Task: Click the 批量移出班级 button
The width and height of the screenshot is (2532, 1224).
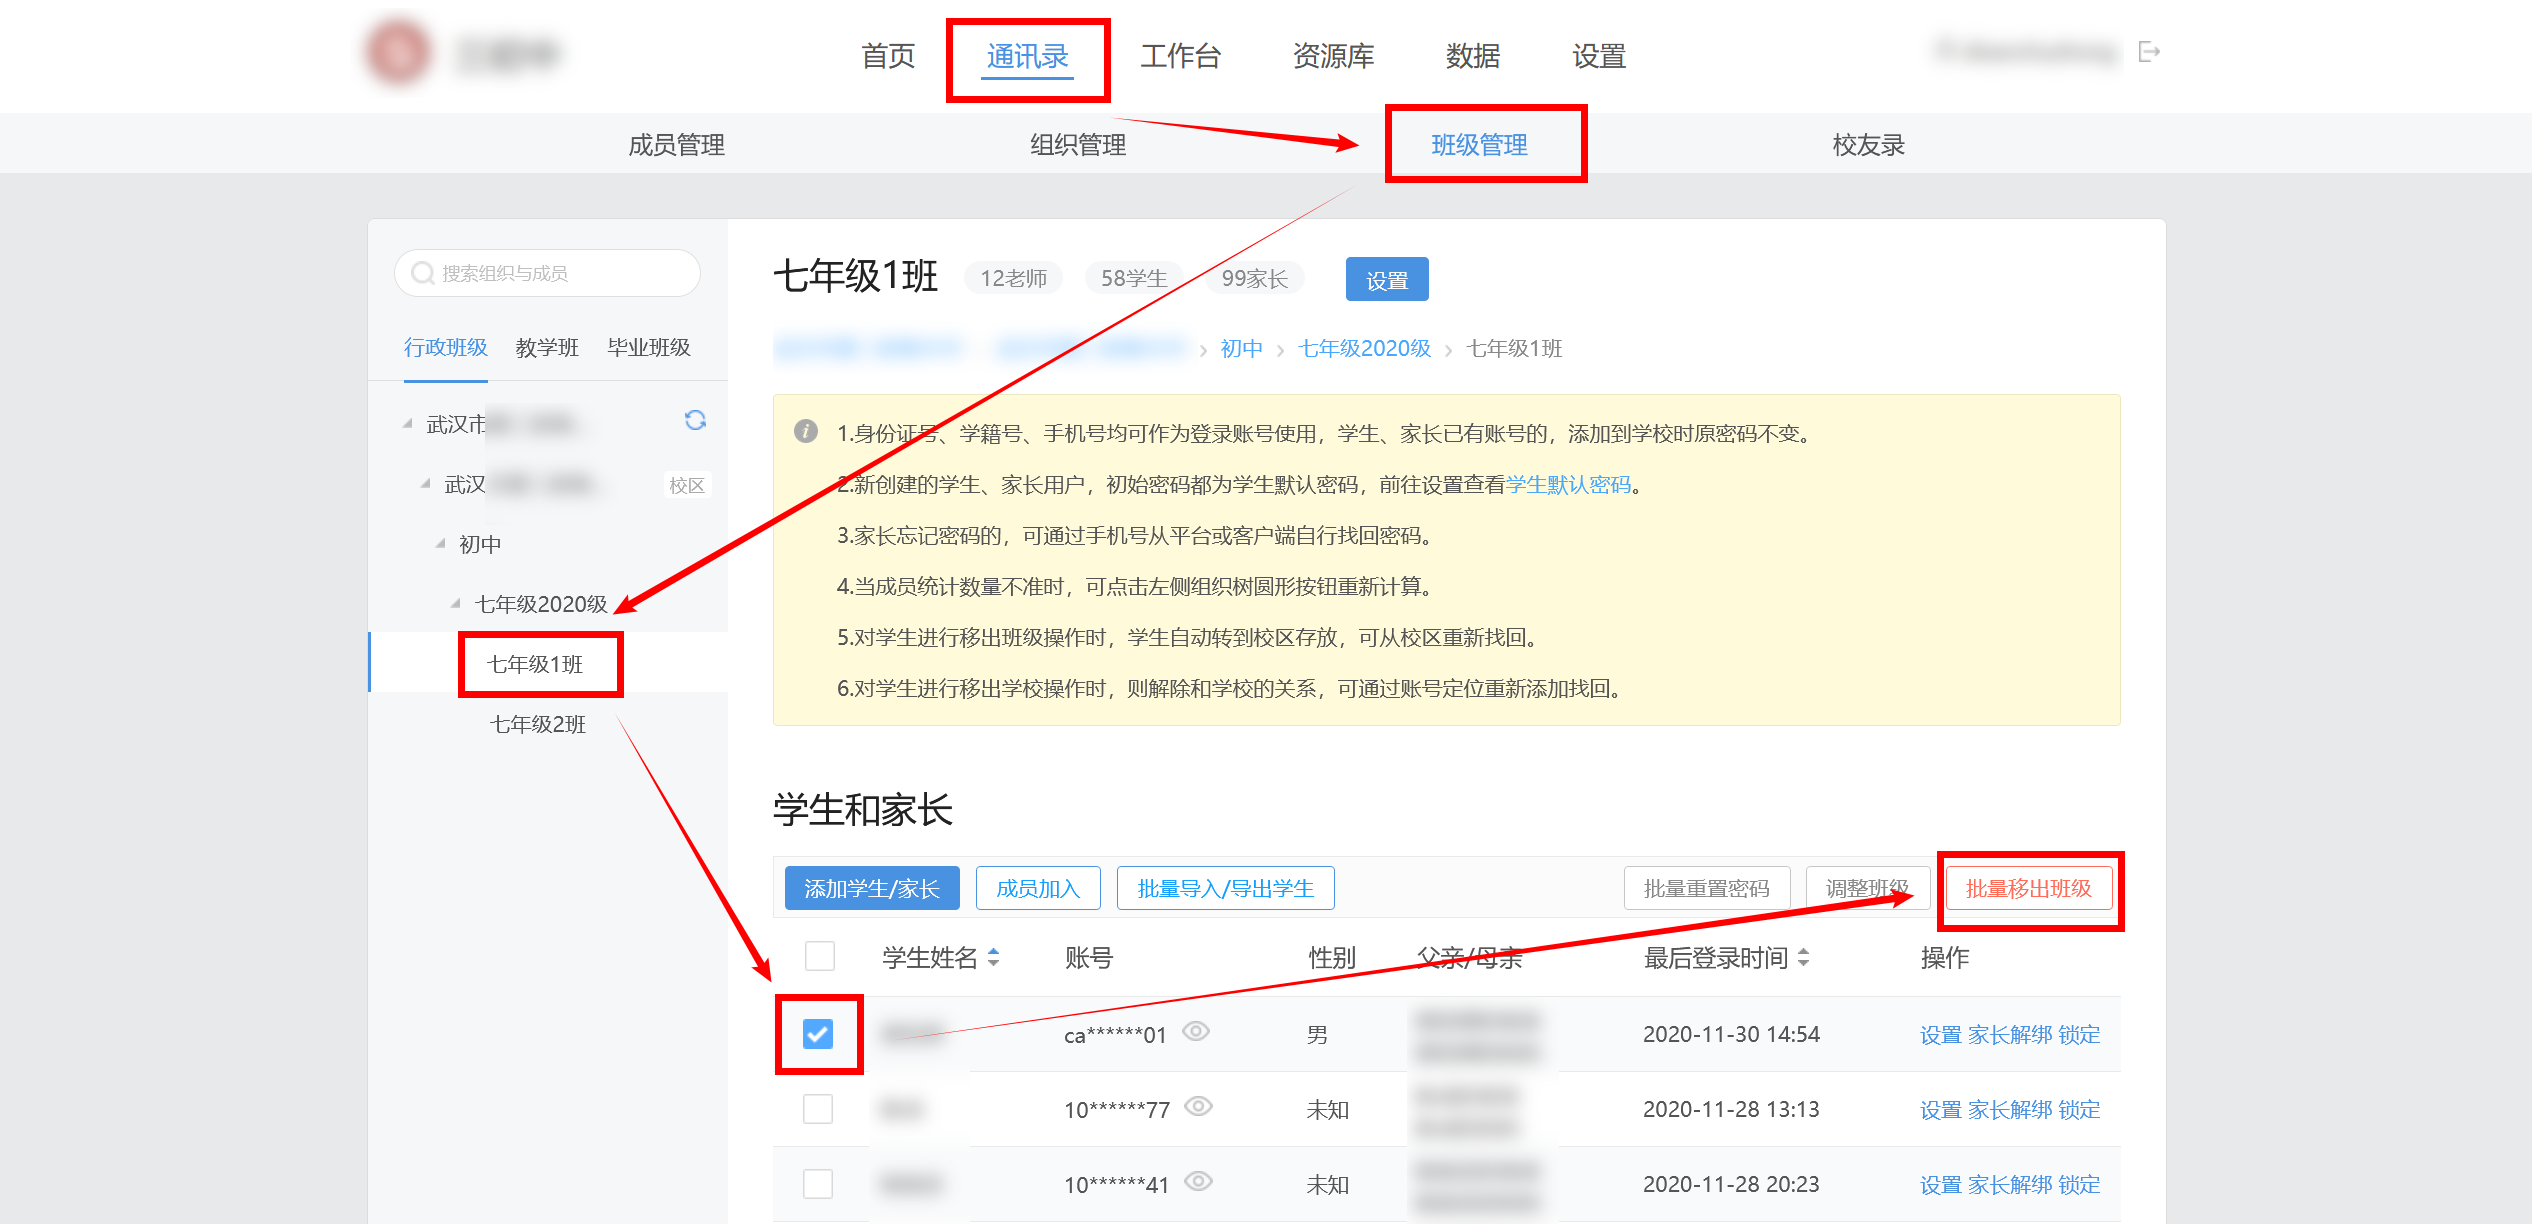Action: click(2028, 888)
